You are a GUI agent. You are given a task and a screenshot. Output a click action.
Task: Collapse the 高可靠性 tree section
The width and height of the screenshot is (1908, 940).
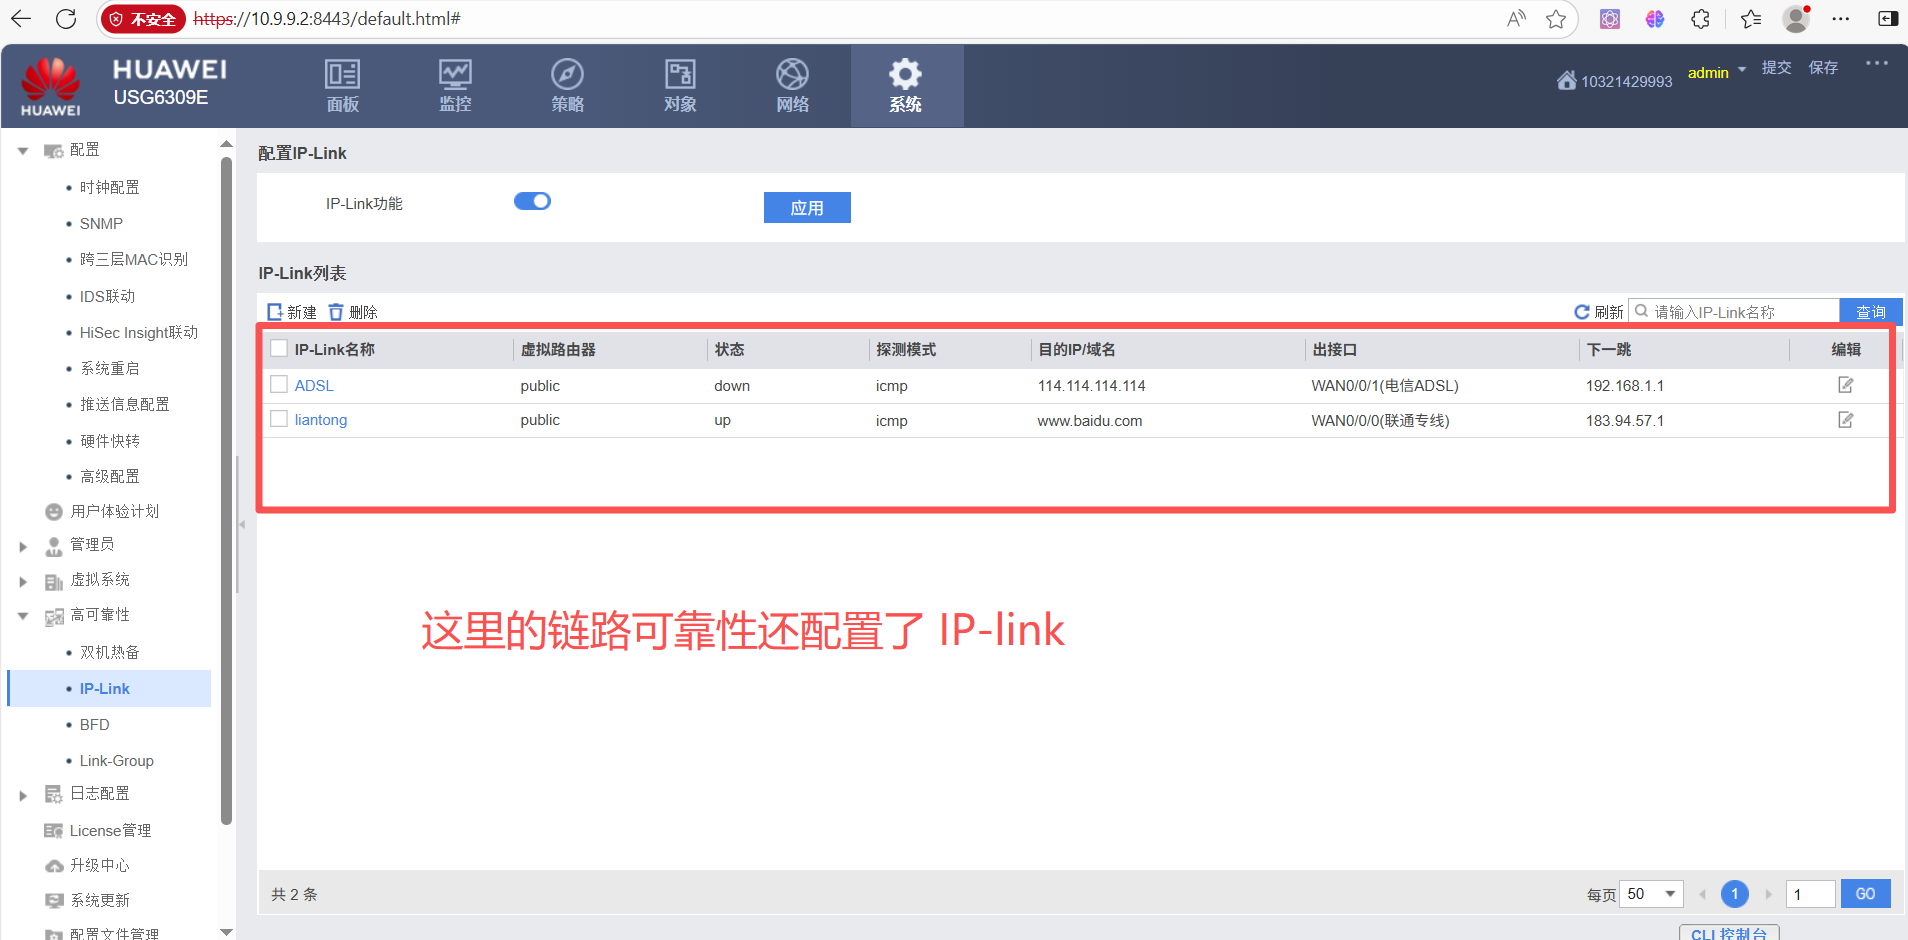[x=23, y=616]
